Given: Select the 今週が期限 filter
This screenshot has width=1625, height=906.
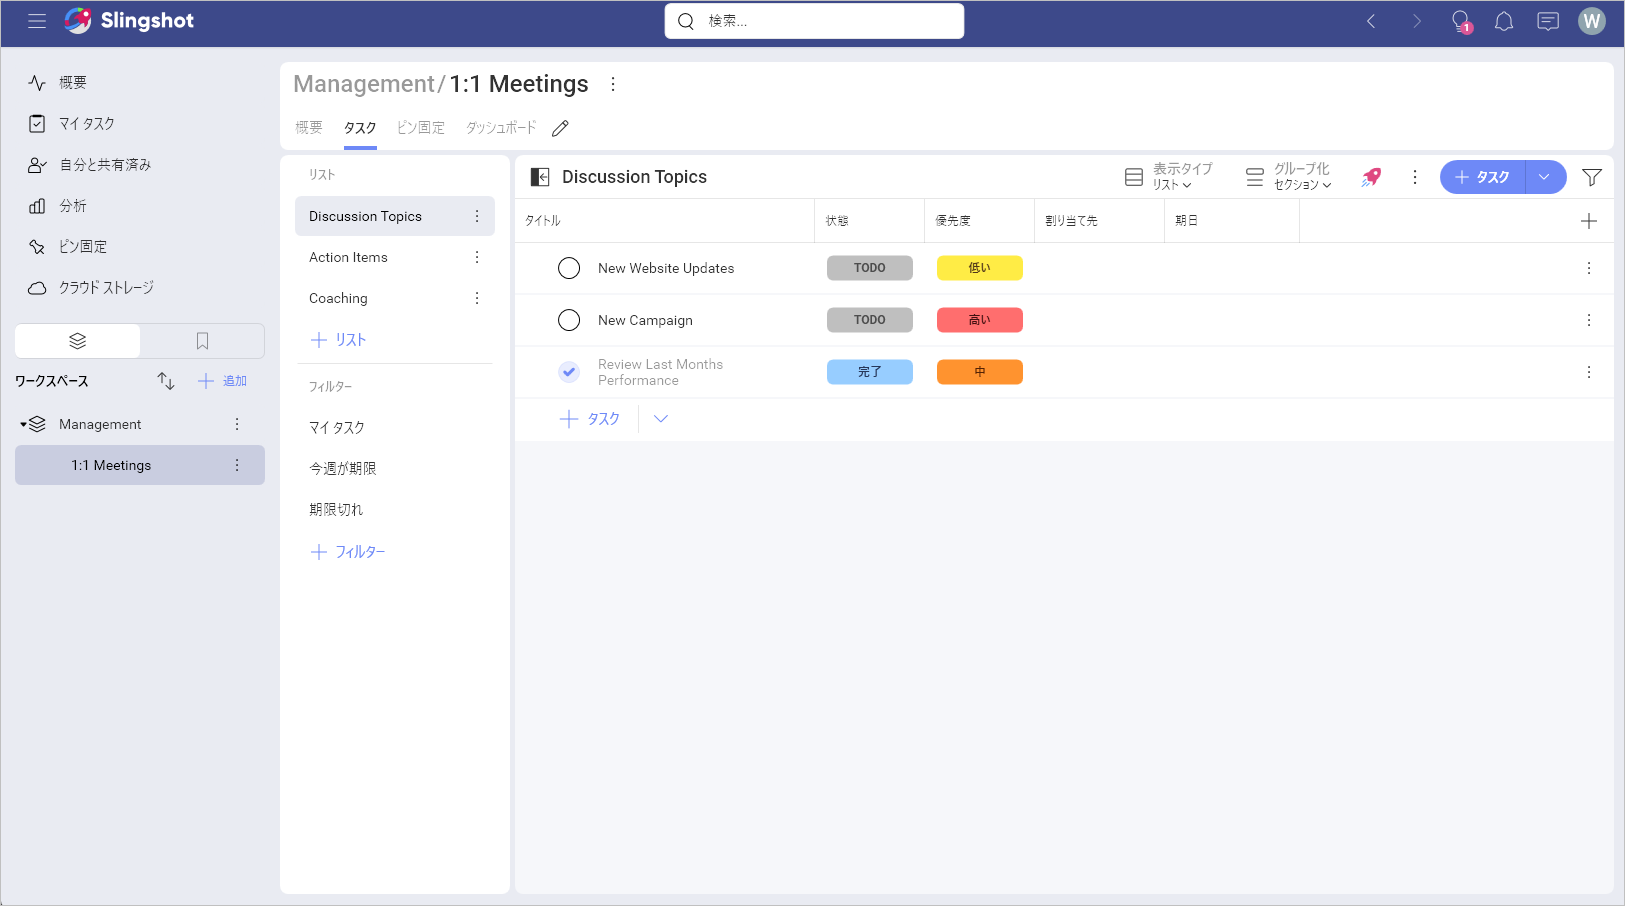Looking at the screenshot, I should [343, 468].
